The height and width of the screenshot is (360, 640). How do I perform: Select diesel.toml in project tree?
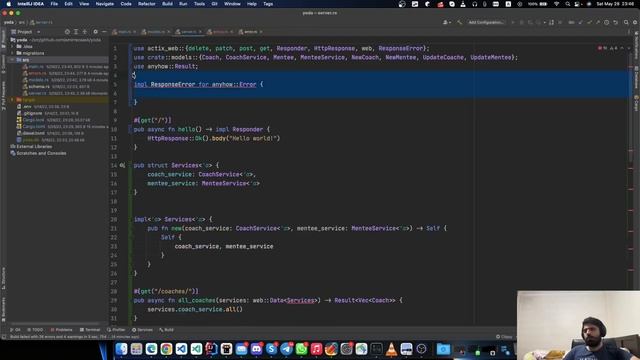(x=33, y=133)
